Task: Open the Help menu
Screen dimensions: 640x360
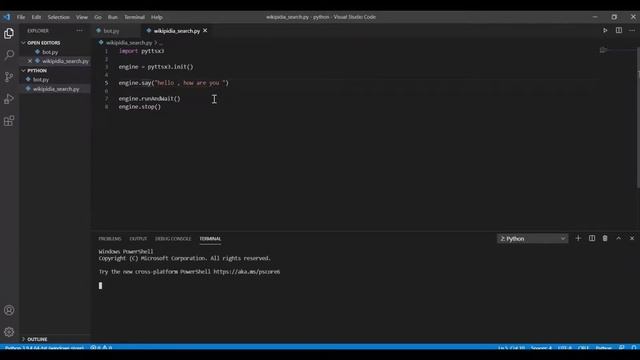Action: 157,17
